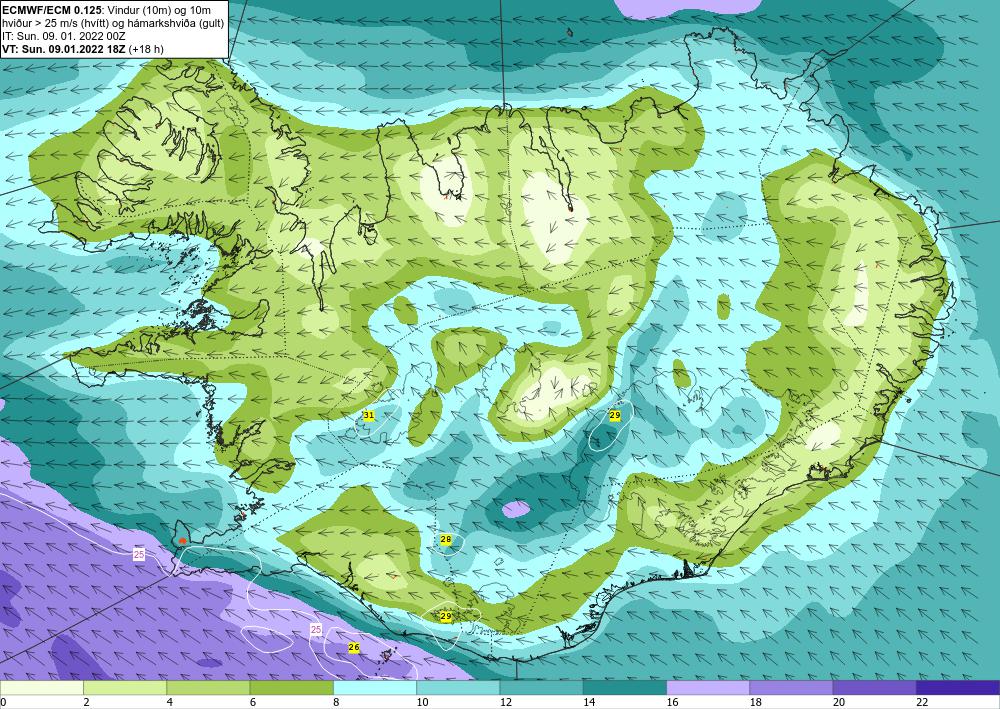Select the 20–22 m/s violet legend swatch

point(874,688)
